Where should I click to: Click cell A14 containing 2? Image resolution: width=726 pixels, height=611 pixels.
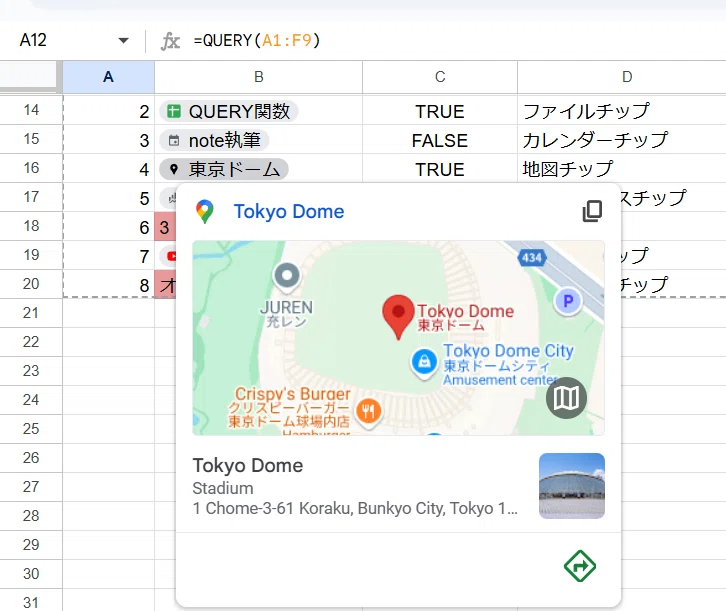click(108, 112)
